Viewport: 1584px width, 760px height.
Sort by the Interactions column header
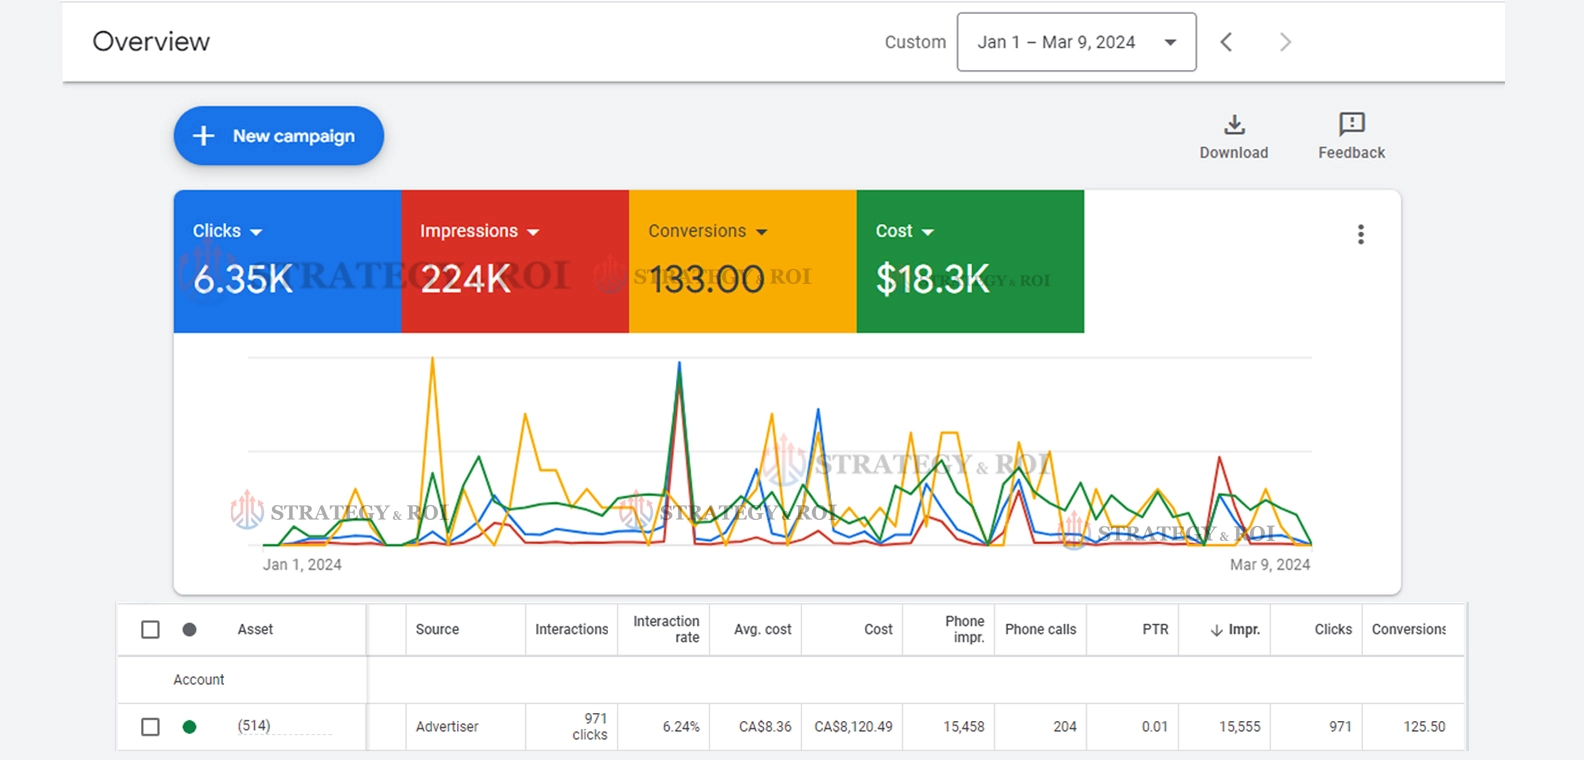tap(571, 630)
